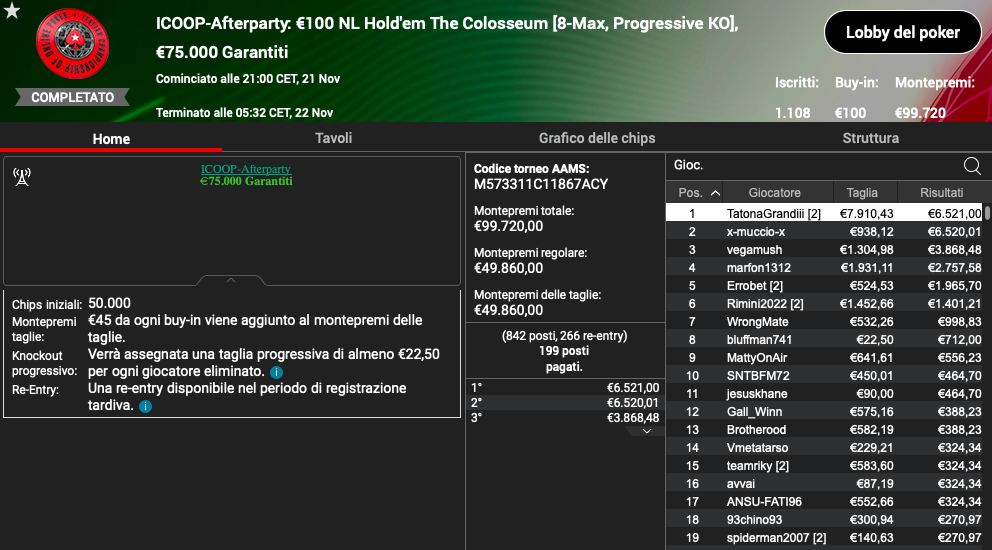This screenshot has width=992, height=550.
Task: Select player SNTBFM72
Action: coord(758,375)
